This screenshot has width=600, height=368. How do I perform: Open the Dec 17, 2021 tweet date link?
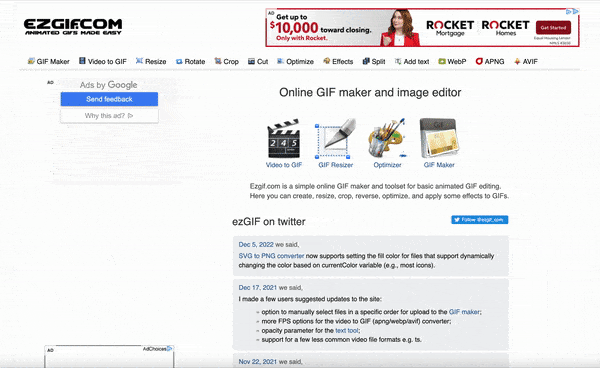[x=258, y=288]
